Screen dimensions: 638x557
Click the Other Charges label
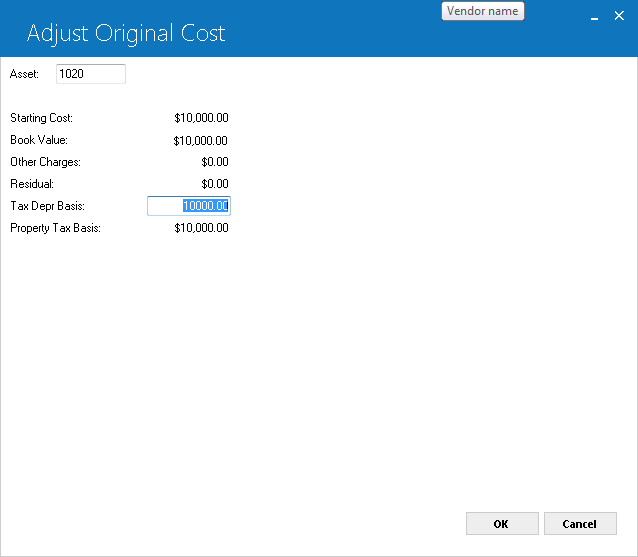(x=46, y=162)
